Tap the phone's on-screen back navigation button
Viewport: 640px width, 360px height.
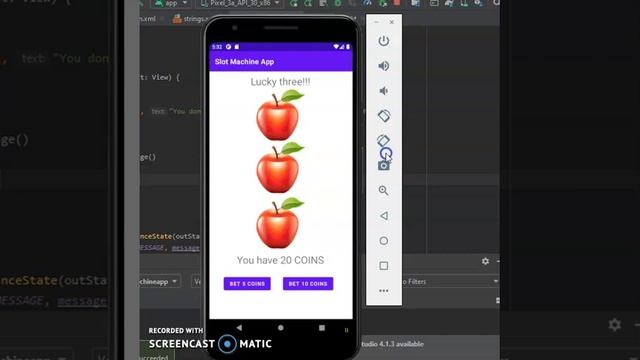click(x=239, y=327)
